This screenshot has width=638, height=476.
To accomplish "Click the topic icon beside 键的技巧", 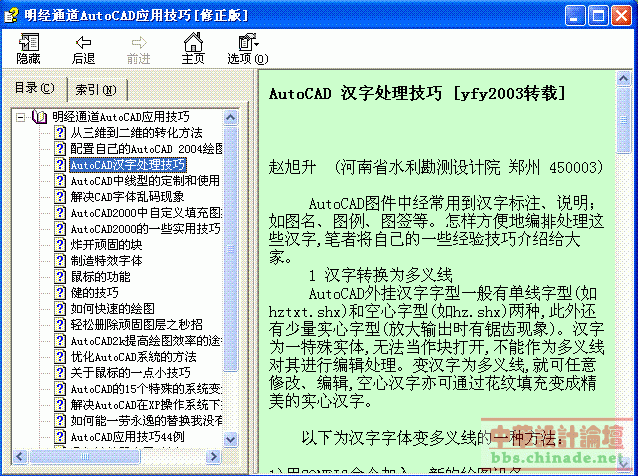I will [60, 293].
